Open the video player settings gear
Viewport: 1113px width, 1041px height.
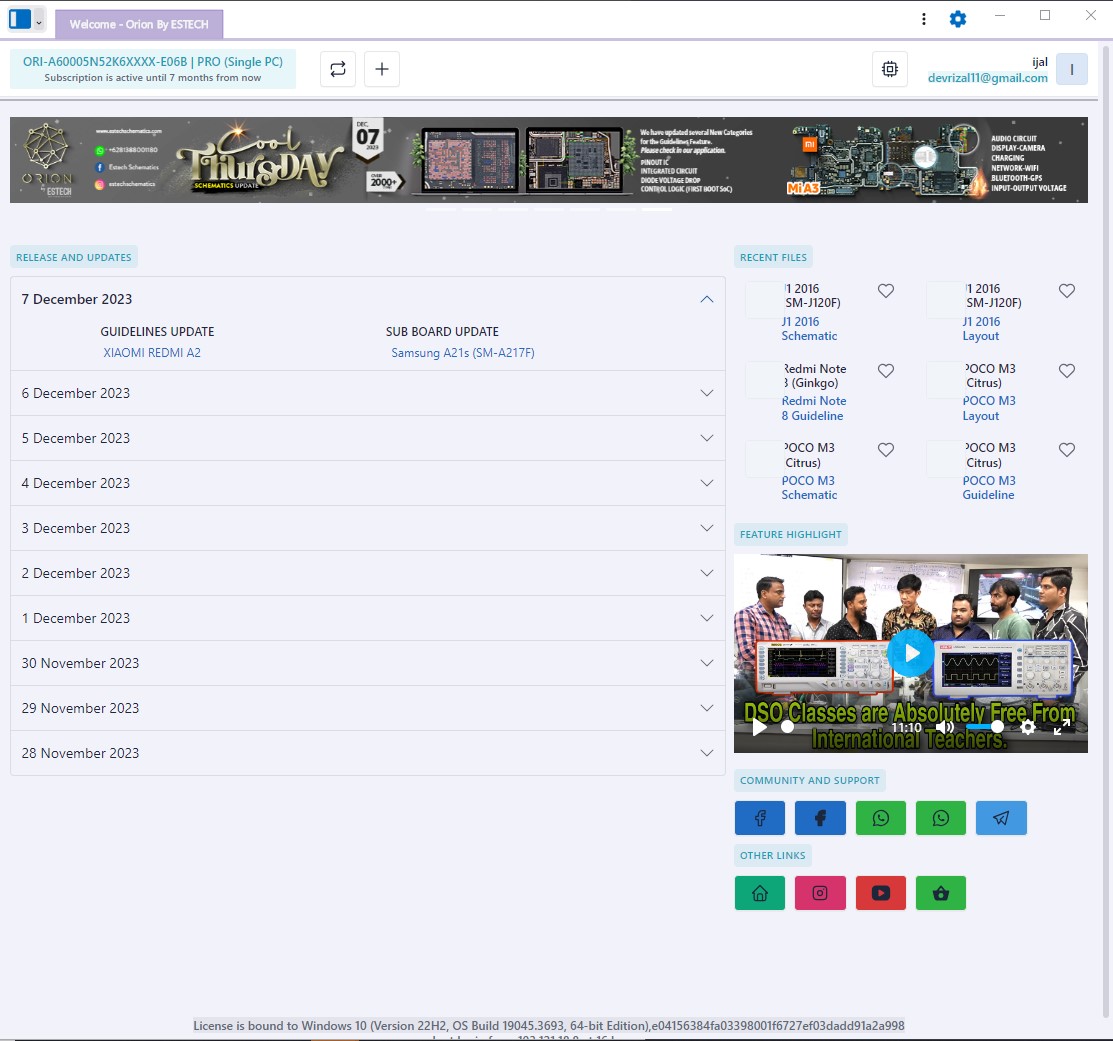click(x=1028, y=727)
